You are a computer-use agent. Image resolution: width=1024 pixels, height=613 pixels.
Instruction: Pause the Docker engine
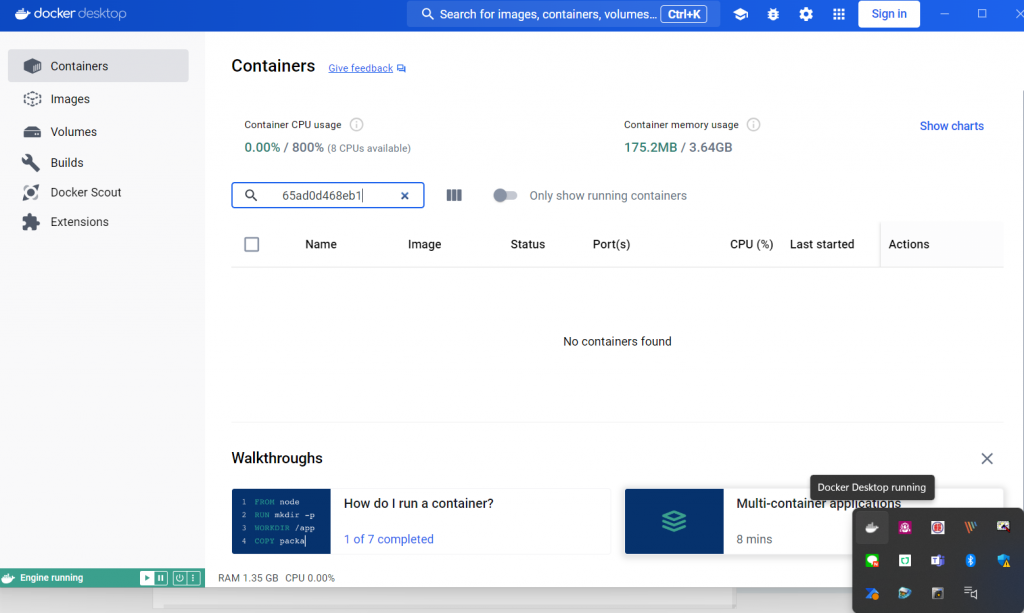pos(161,578)
